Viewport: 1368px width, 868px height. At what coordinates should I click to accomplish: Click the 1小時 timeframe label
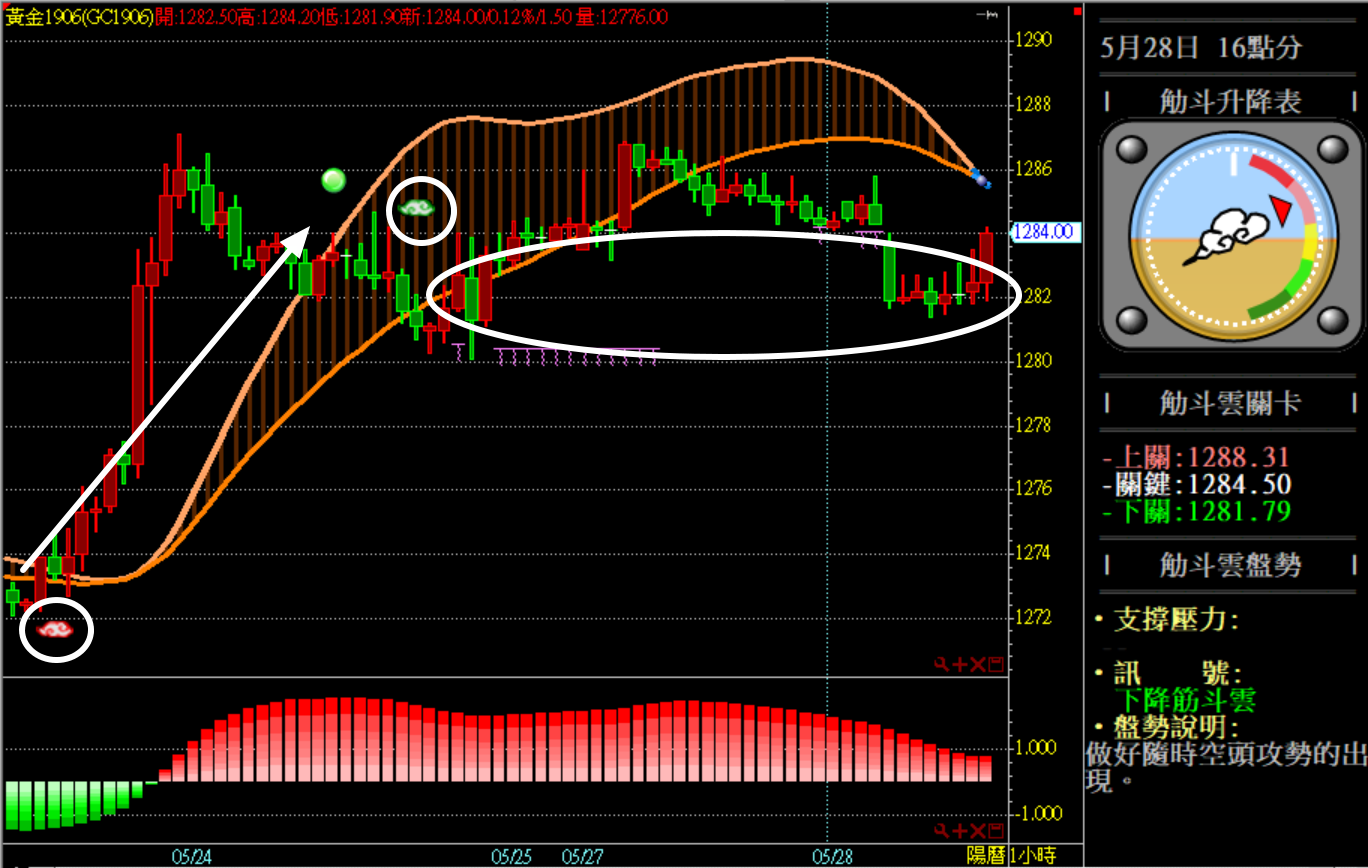[x=1033, y=857]
